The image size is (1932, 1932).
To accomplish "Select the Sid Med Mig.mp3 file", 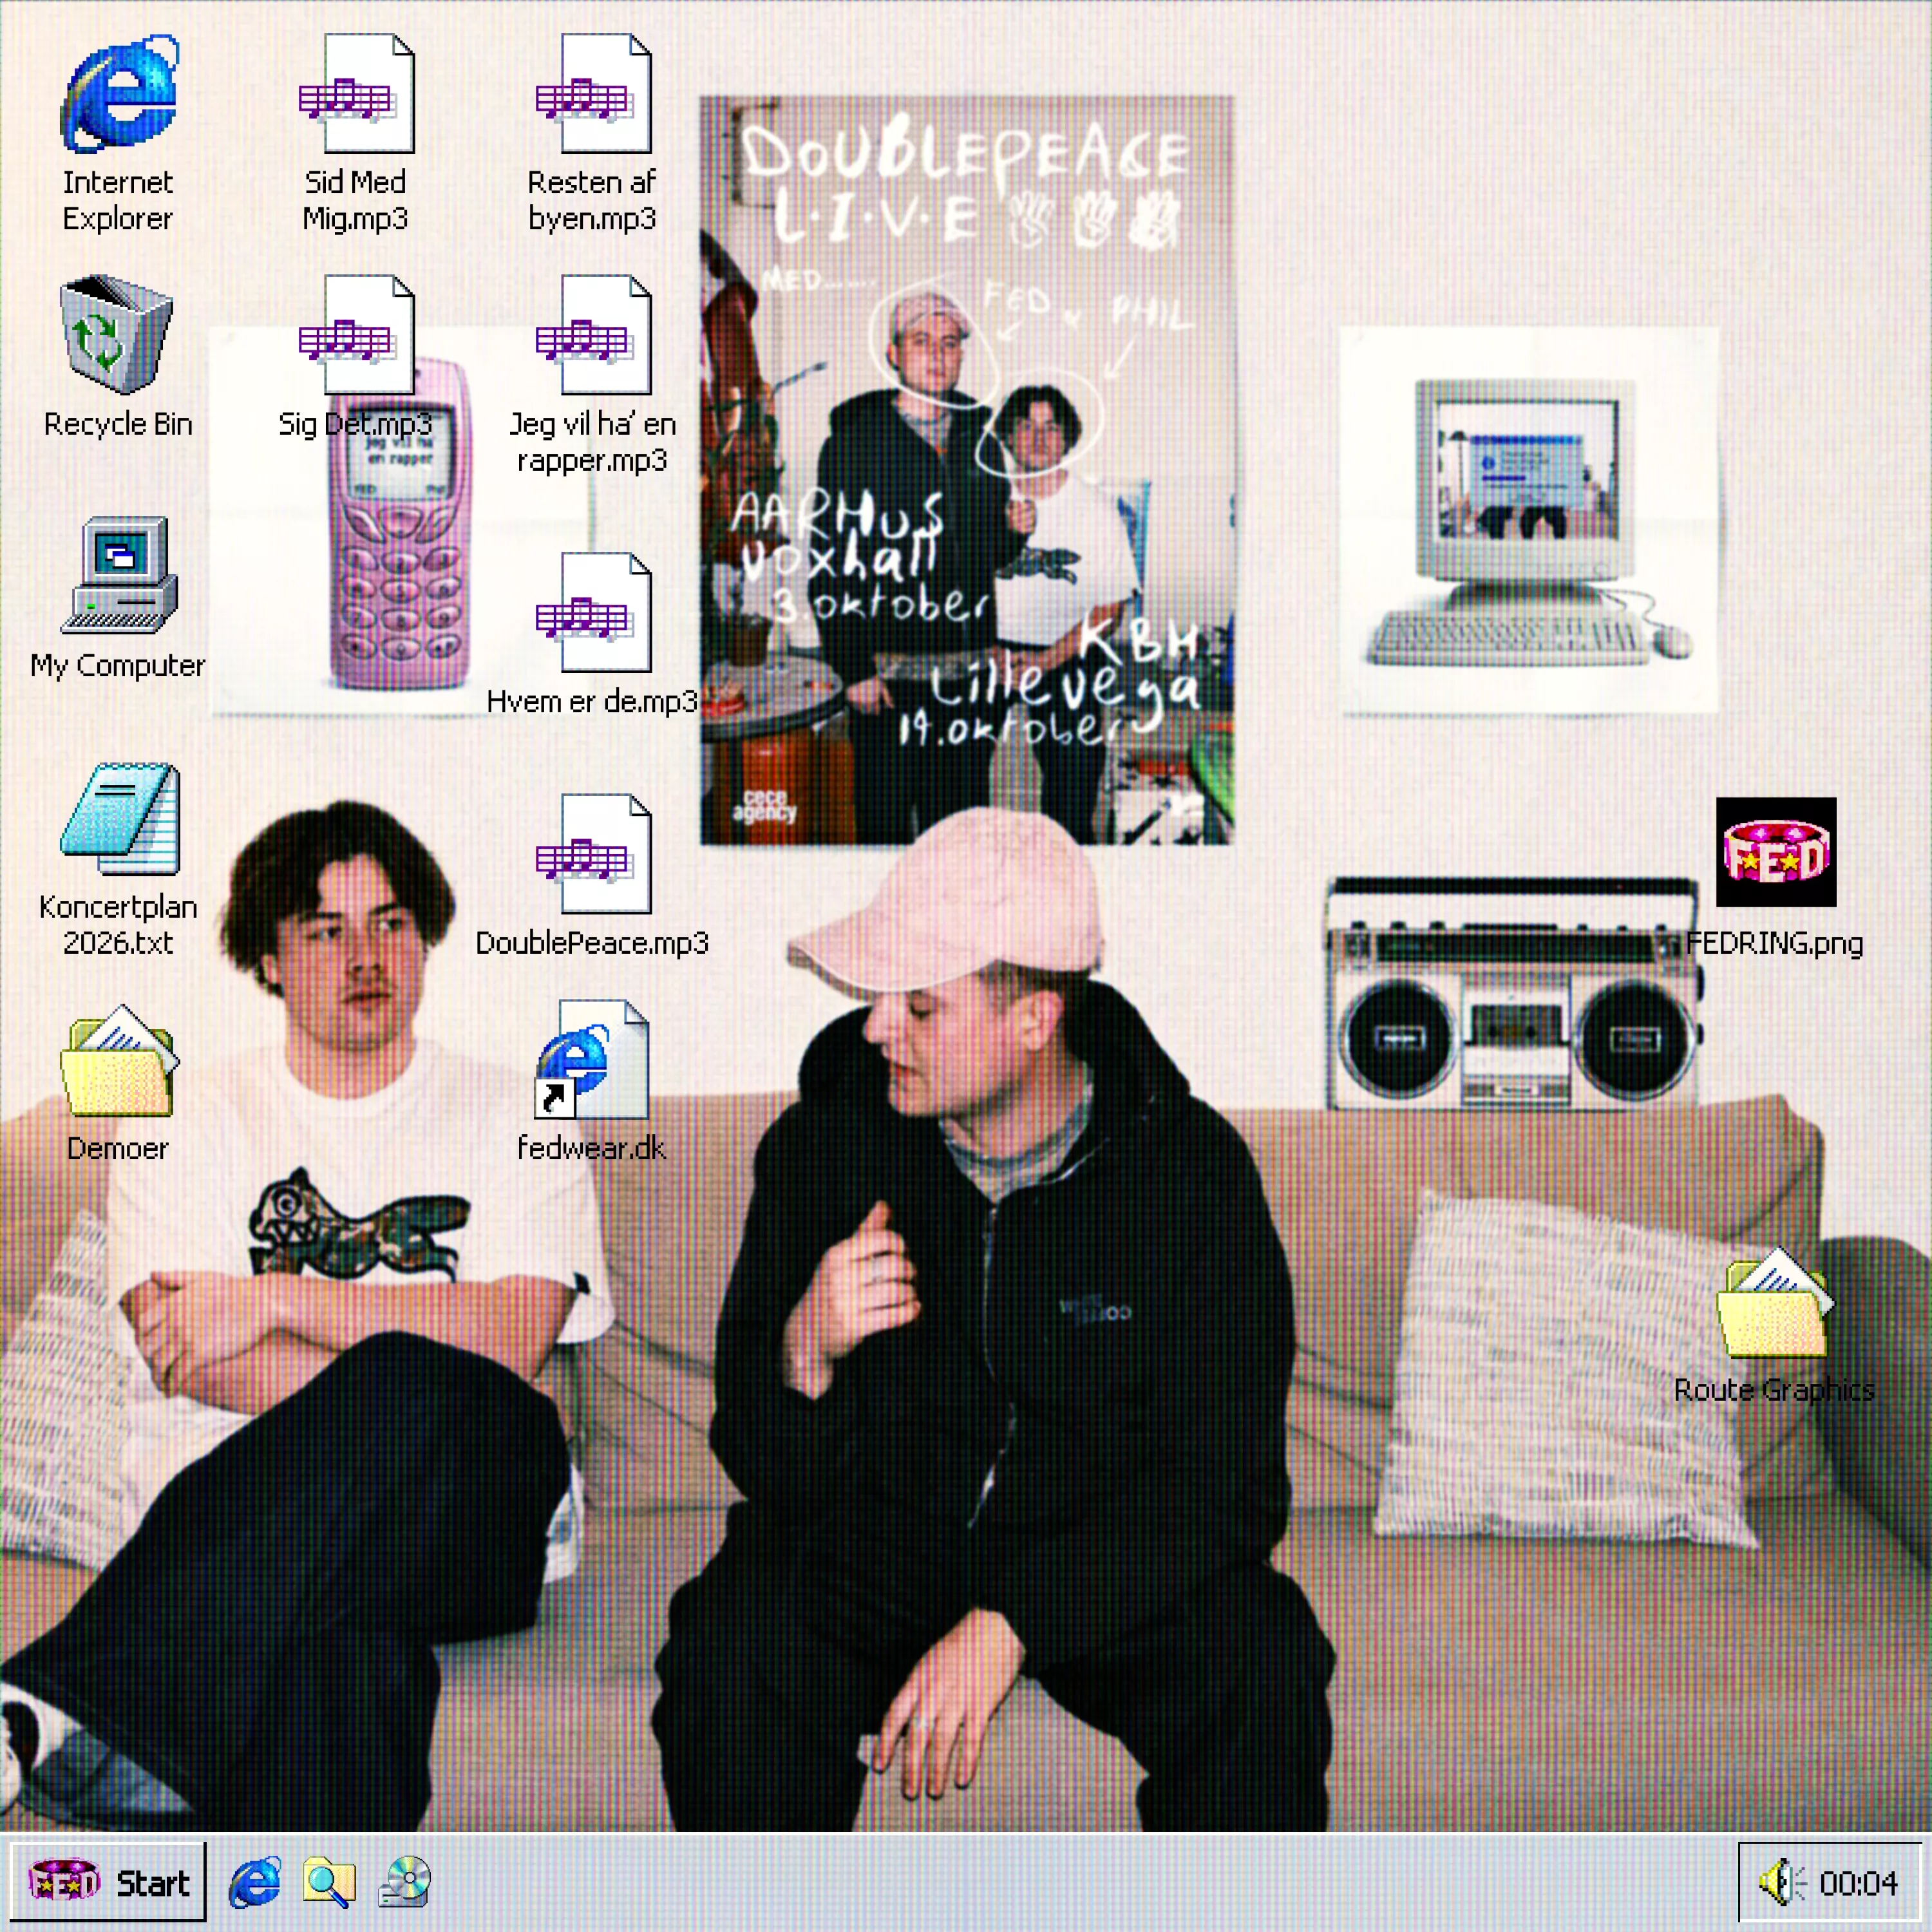I will pos(356,95).
